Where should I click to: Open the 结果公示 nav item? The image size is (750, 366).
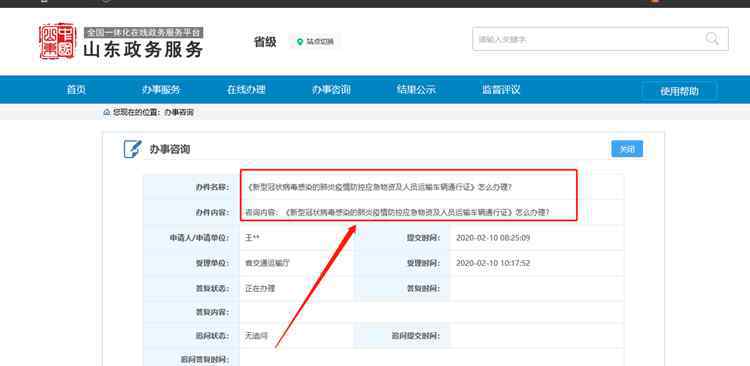pyautogui.click(x=416, y=89)
